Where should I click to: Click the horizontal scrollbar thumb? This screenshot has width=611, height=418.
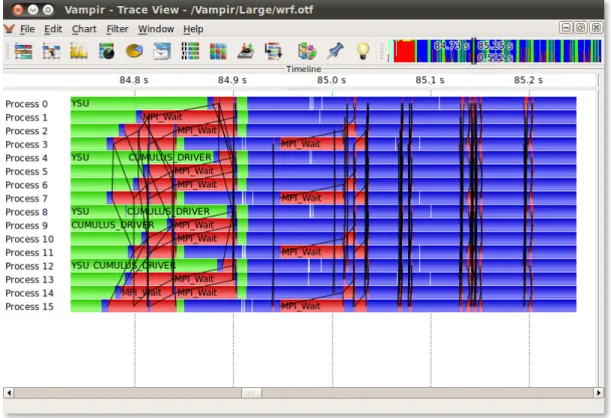(x=251, y=392)
